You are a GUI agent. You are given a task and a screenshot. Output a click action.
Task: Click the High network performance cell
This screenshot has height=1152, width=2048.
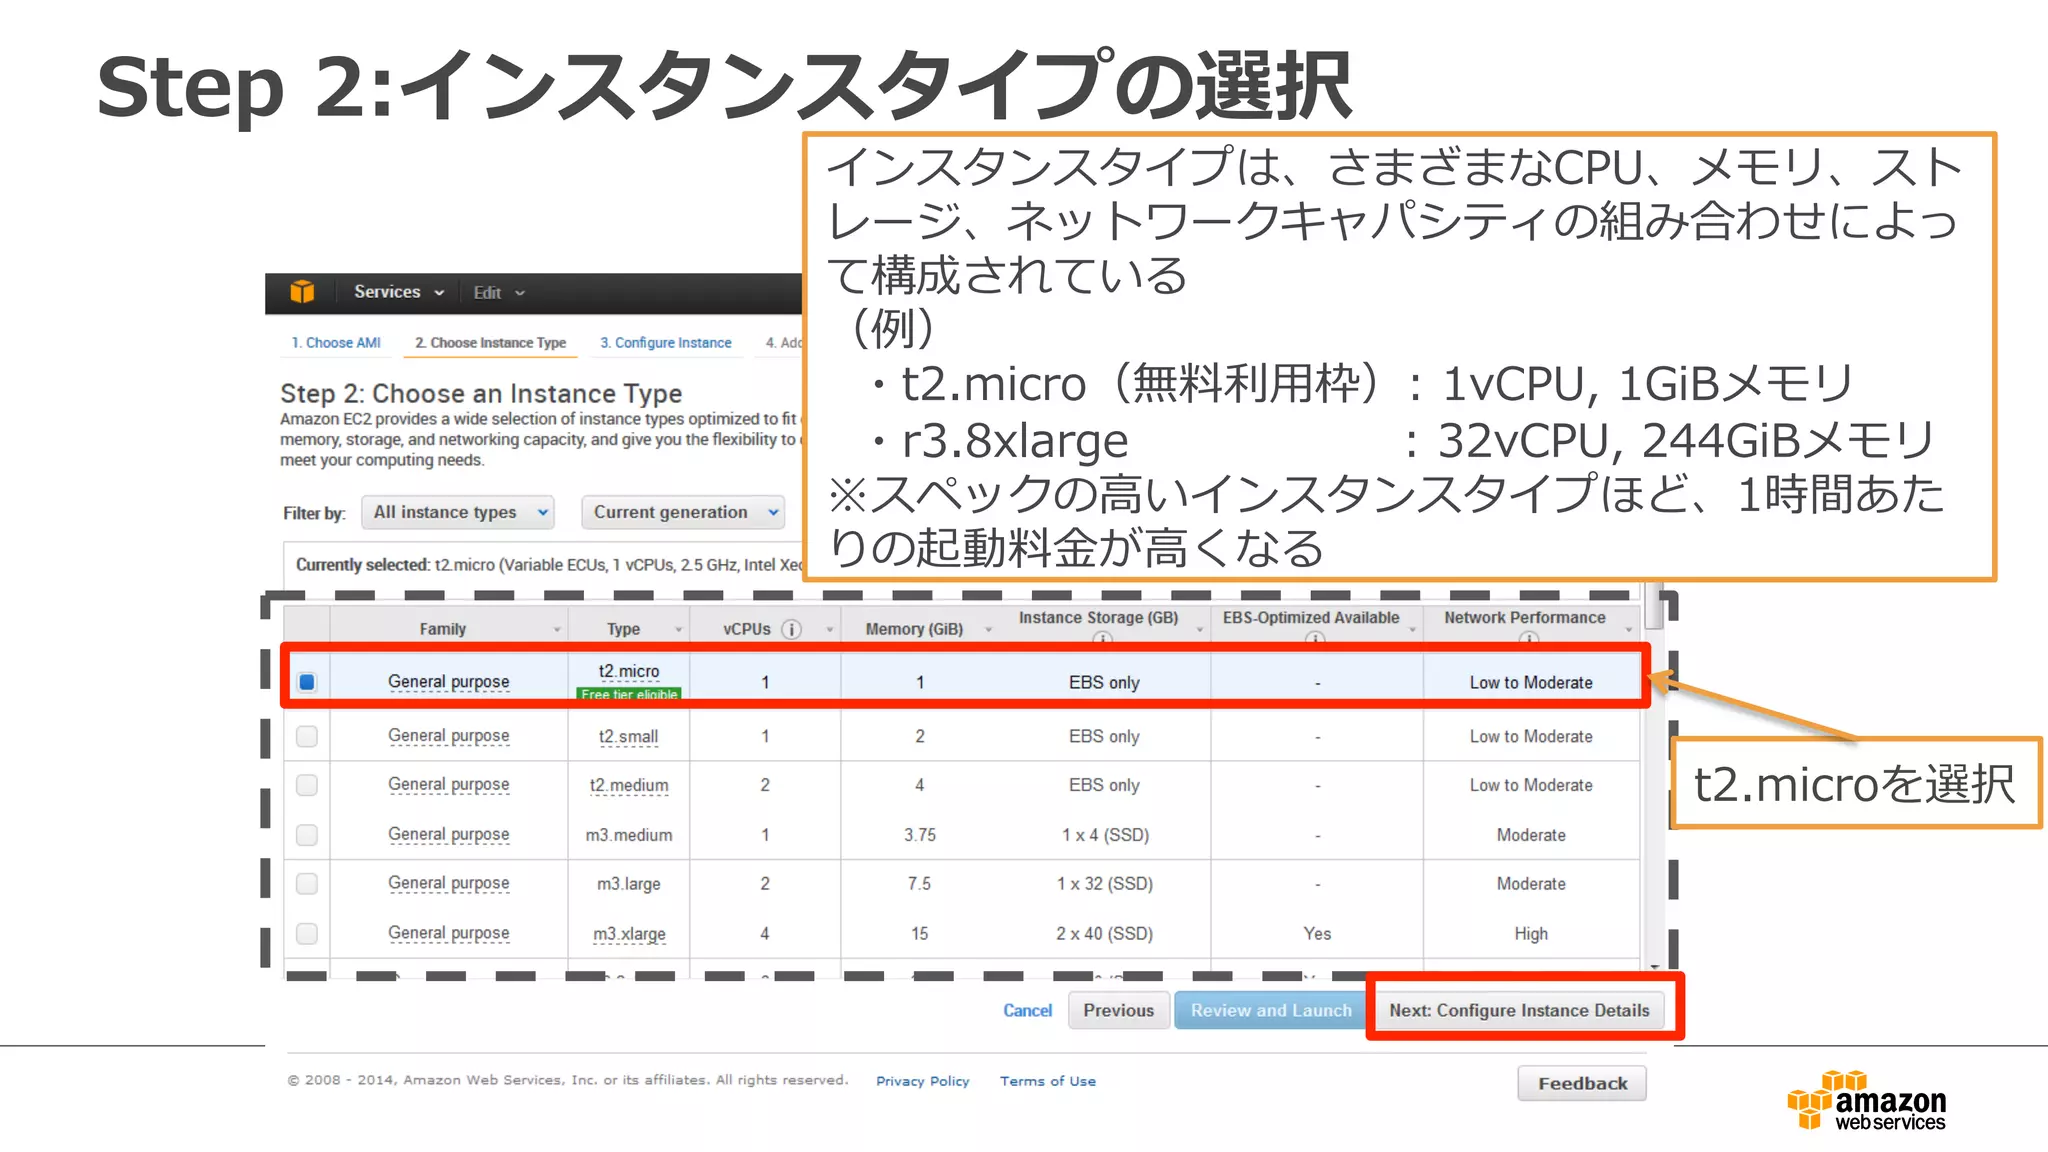pos(1531,934)
